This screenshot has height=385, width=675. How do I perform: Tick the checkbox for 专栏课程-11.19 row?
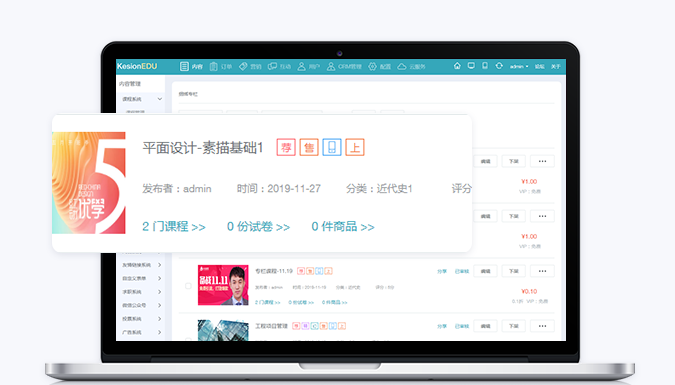(188, 286)
